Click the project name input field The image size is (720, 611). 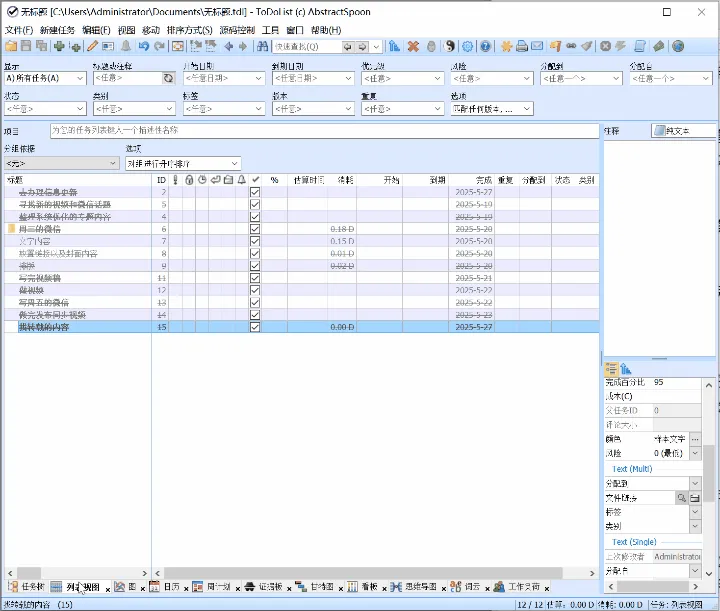click(x=324, y=131)
